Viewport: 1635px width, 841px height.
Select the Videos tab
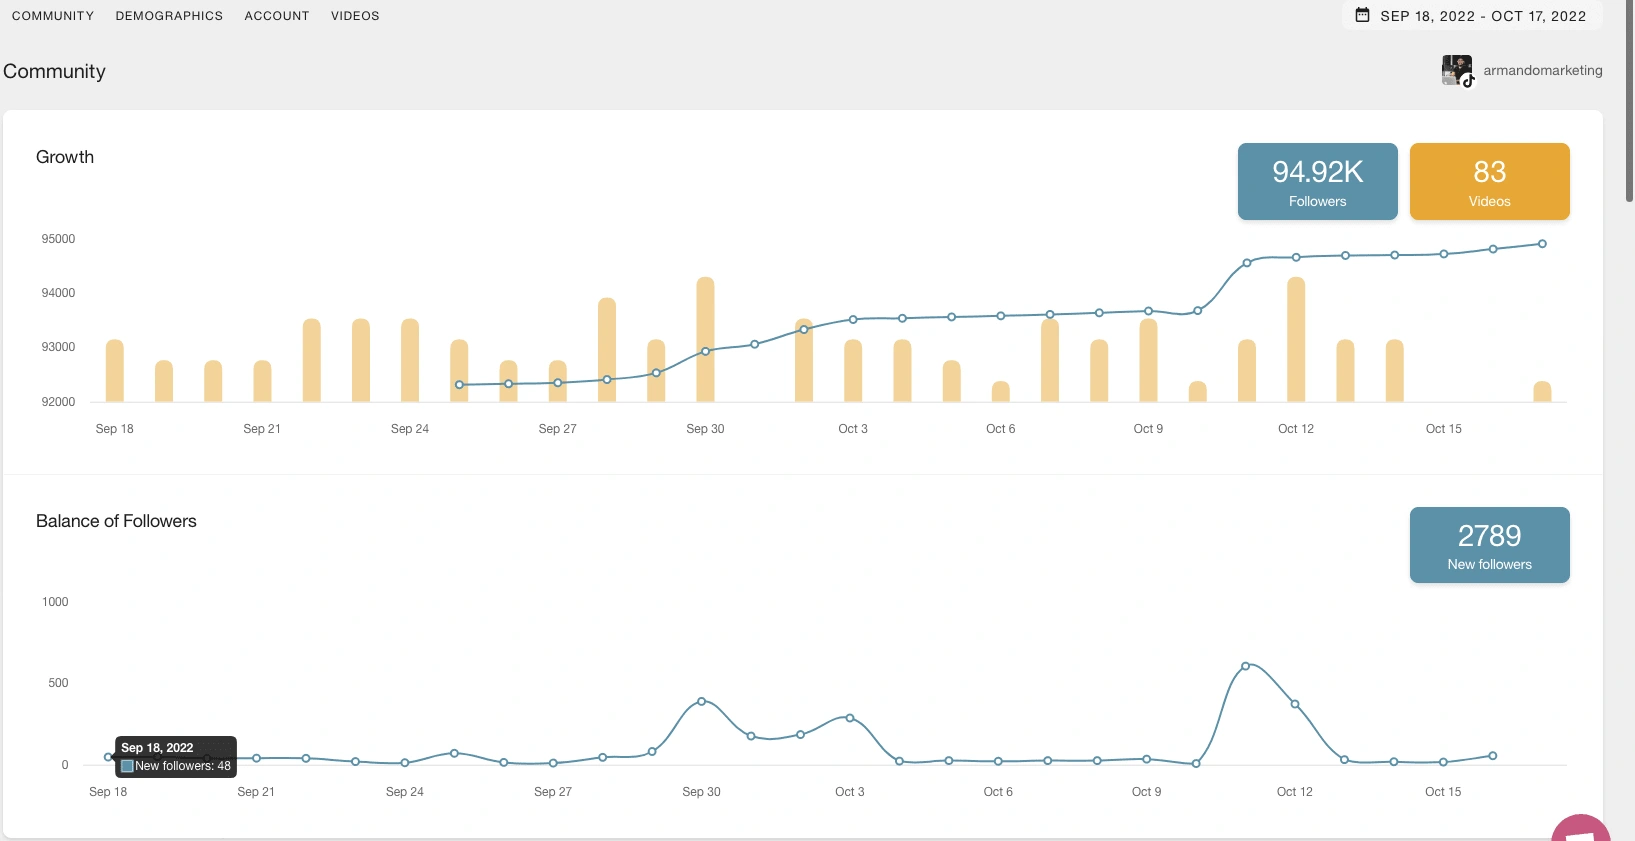355,16
